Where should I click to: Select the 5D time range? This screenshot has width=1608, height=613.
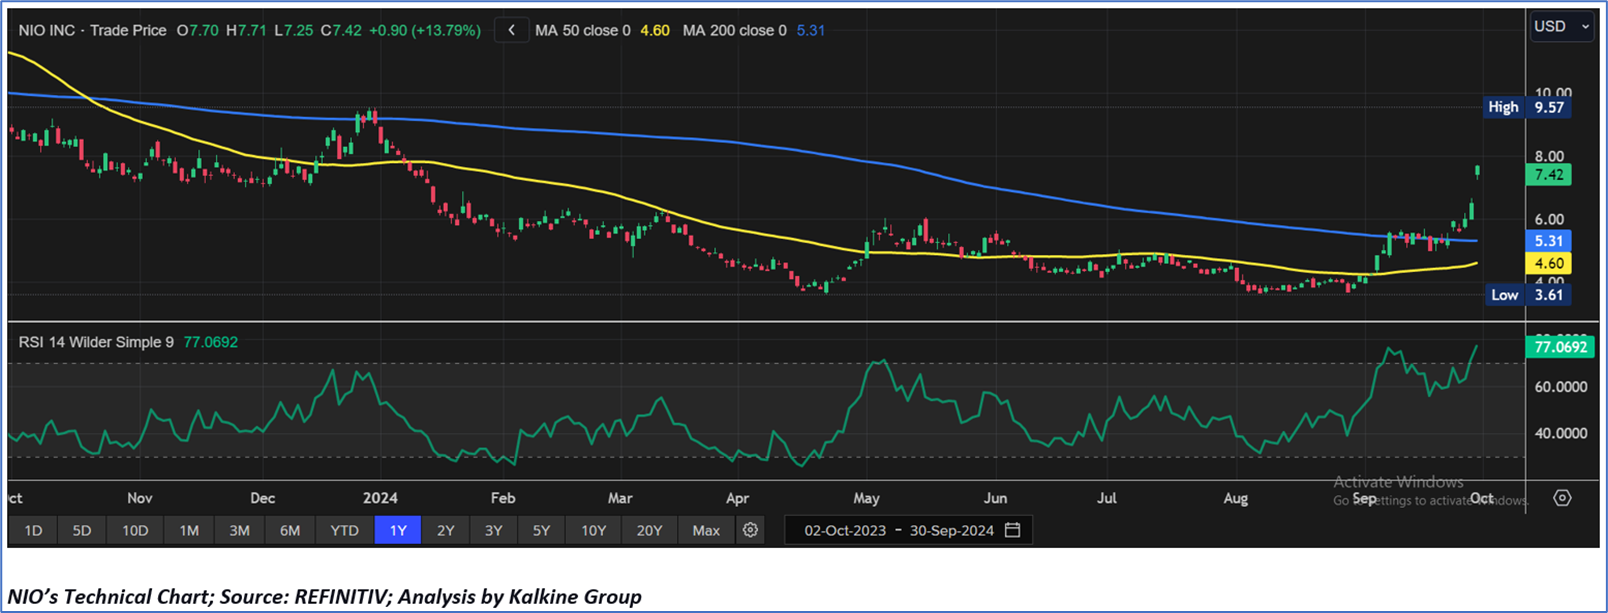[82, 530]
